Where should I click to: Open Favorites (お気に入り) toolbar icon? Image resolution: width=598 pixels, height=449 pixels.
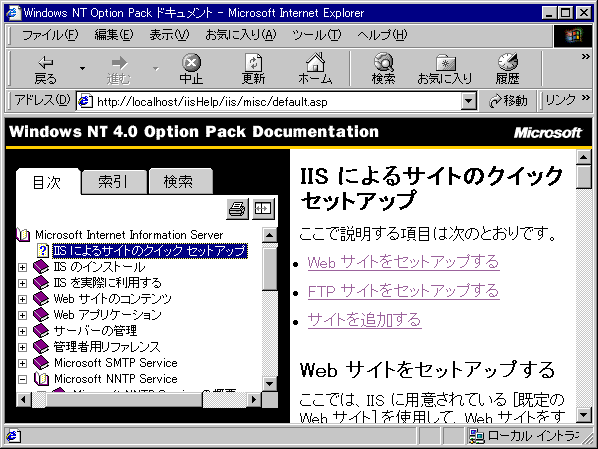(x=445, y=69)
